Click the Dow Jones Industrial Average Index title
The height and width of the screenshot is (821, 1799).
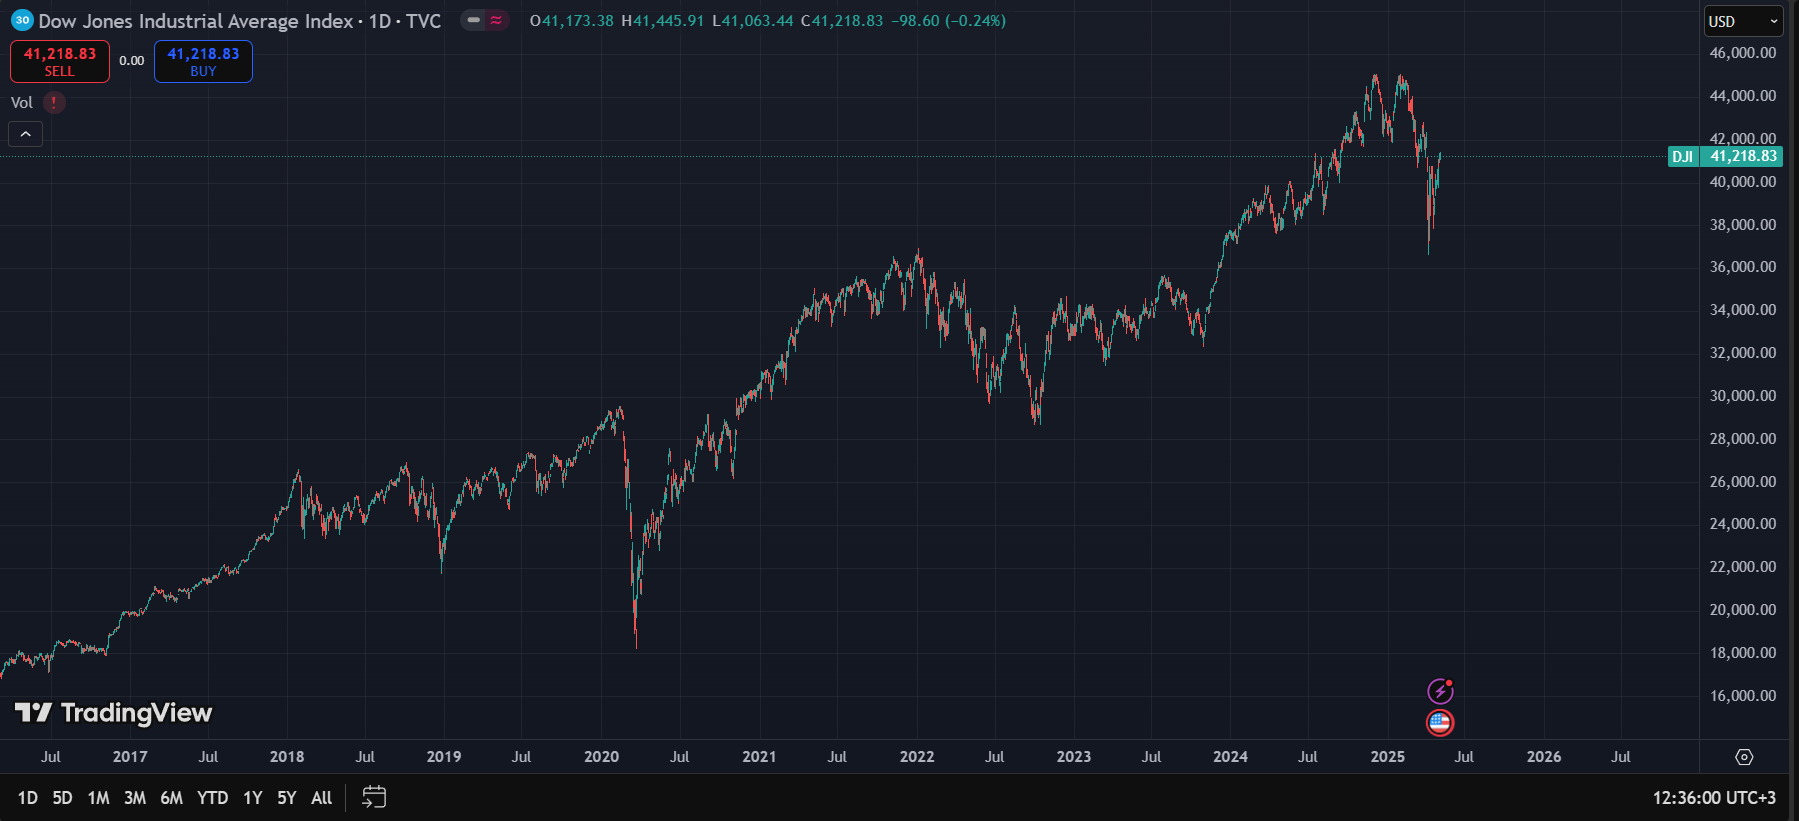(x=196, y=20)
